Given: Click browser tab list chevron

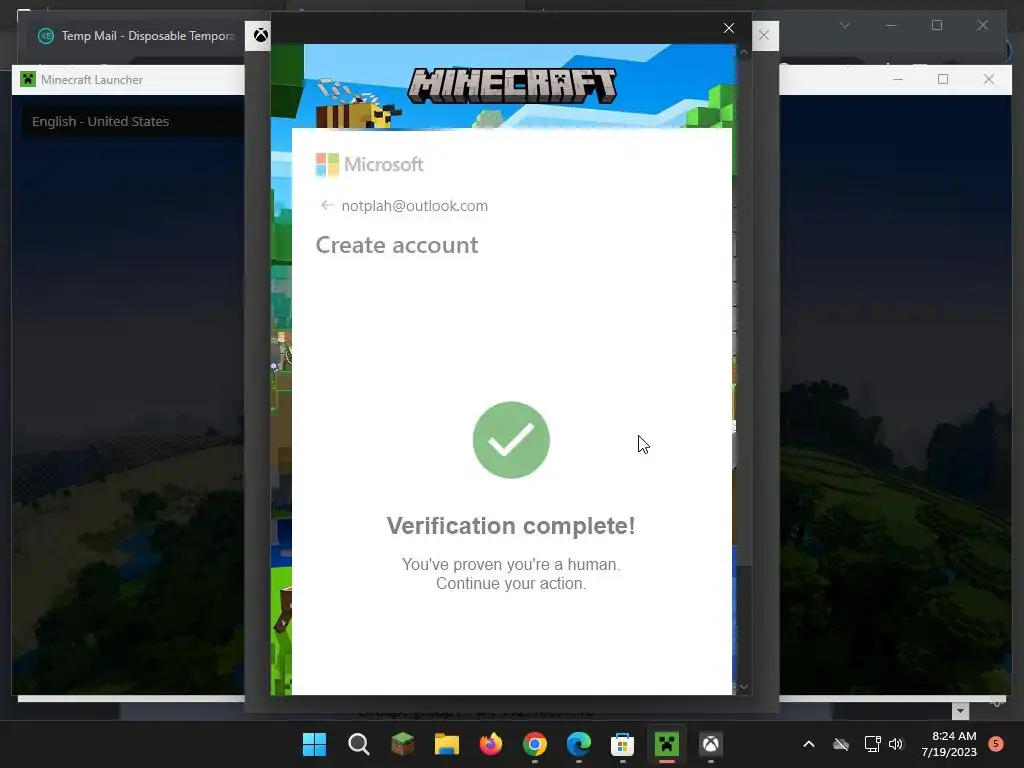Looking at the screenshot, I should point(844,25).
